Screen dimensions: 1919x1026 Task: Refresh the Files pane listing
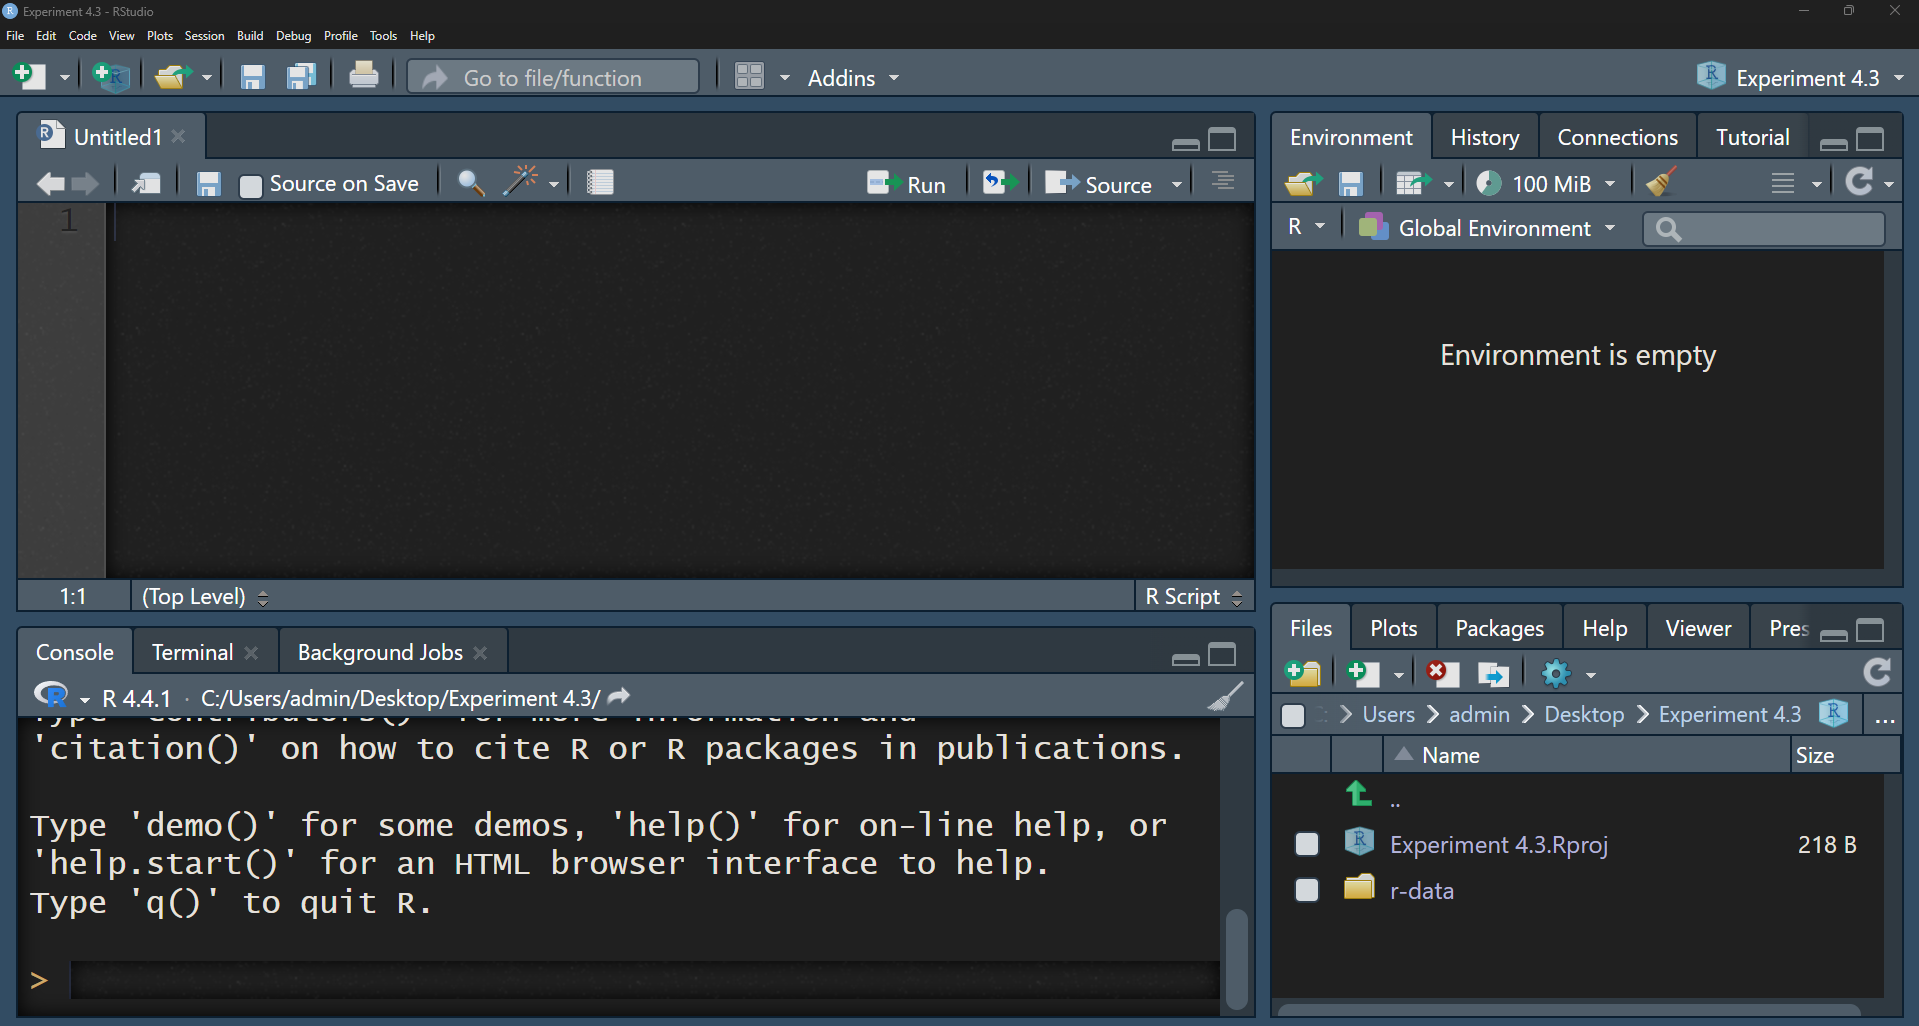tap(1877, 672)
